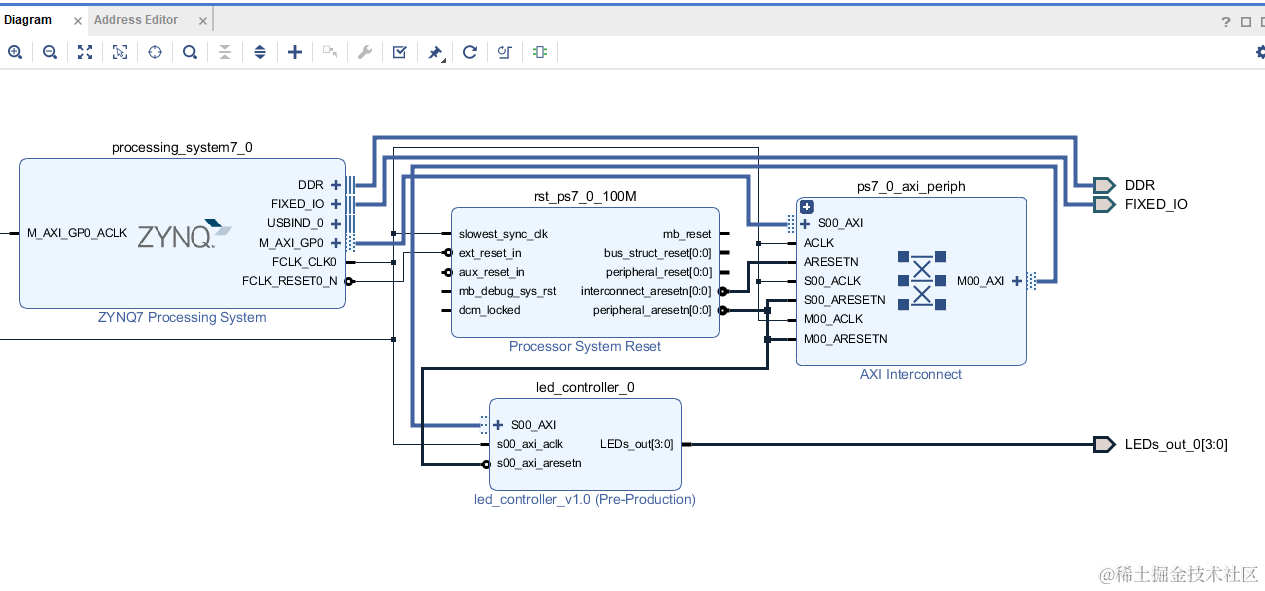Validate the design with checkmark icon
This screenshot has width=1265, height=591.
[400, 52]
